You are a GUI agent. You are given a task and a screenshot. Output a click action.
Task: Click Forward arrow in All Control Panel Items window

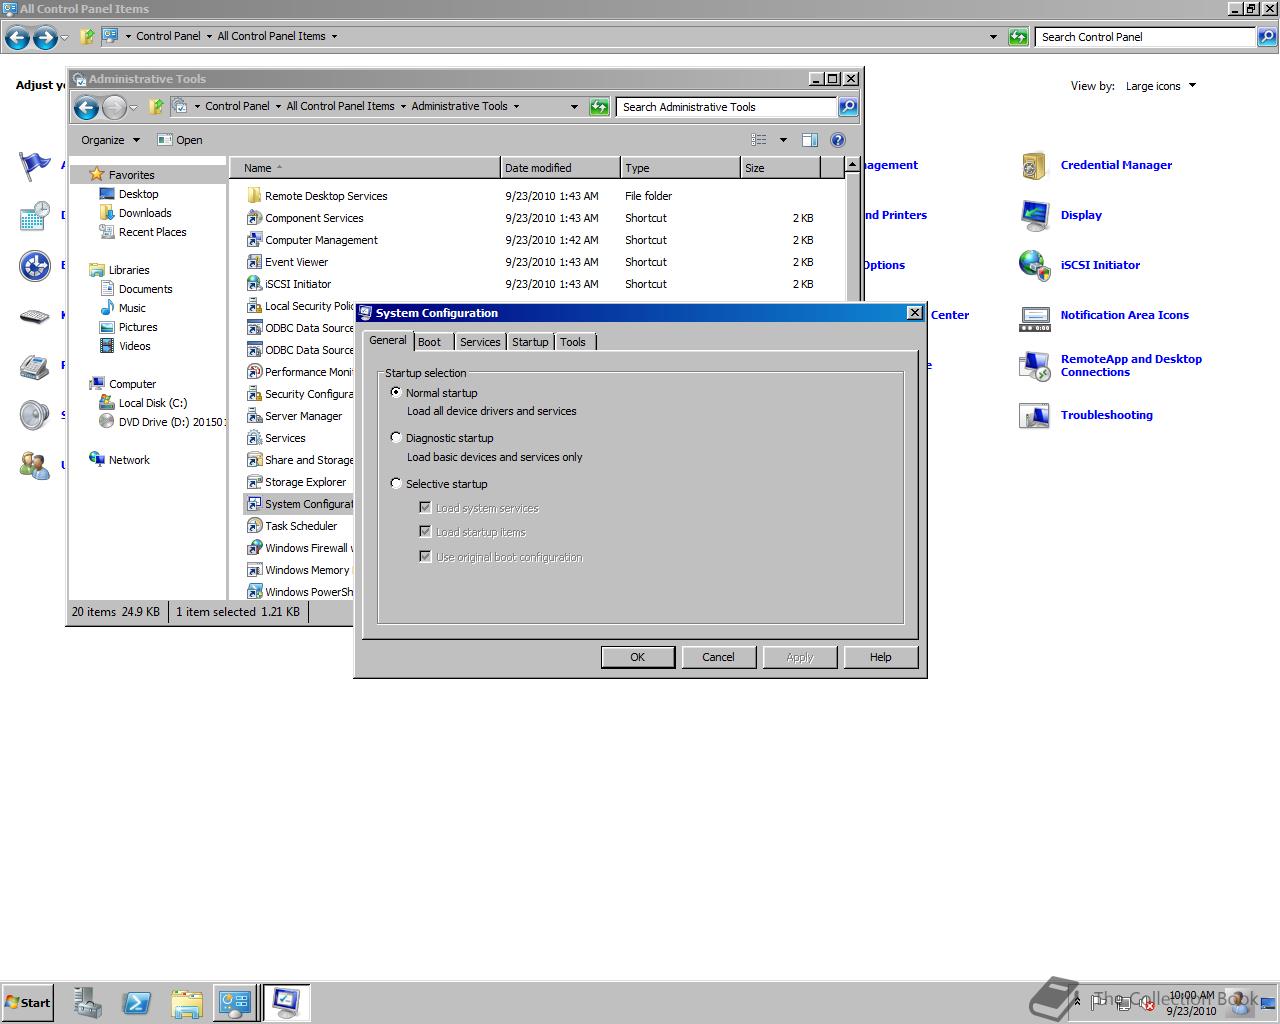[x=45, y=38]
